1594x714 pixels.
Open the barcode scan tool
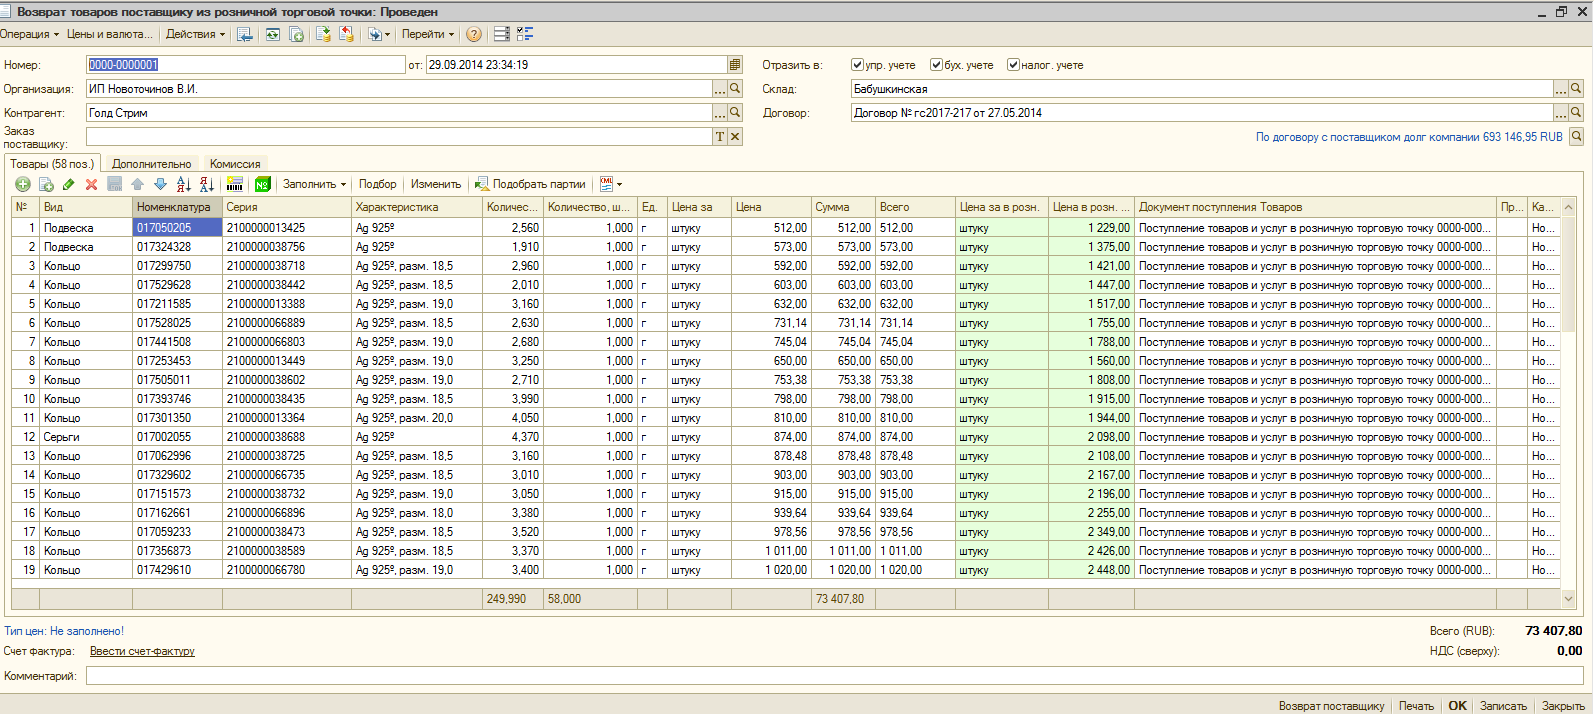coord(235,184)
